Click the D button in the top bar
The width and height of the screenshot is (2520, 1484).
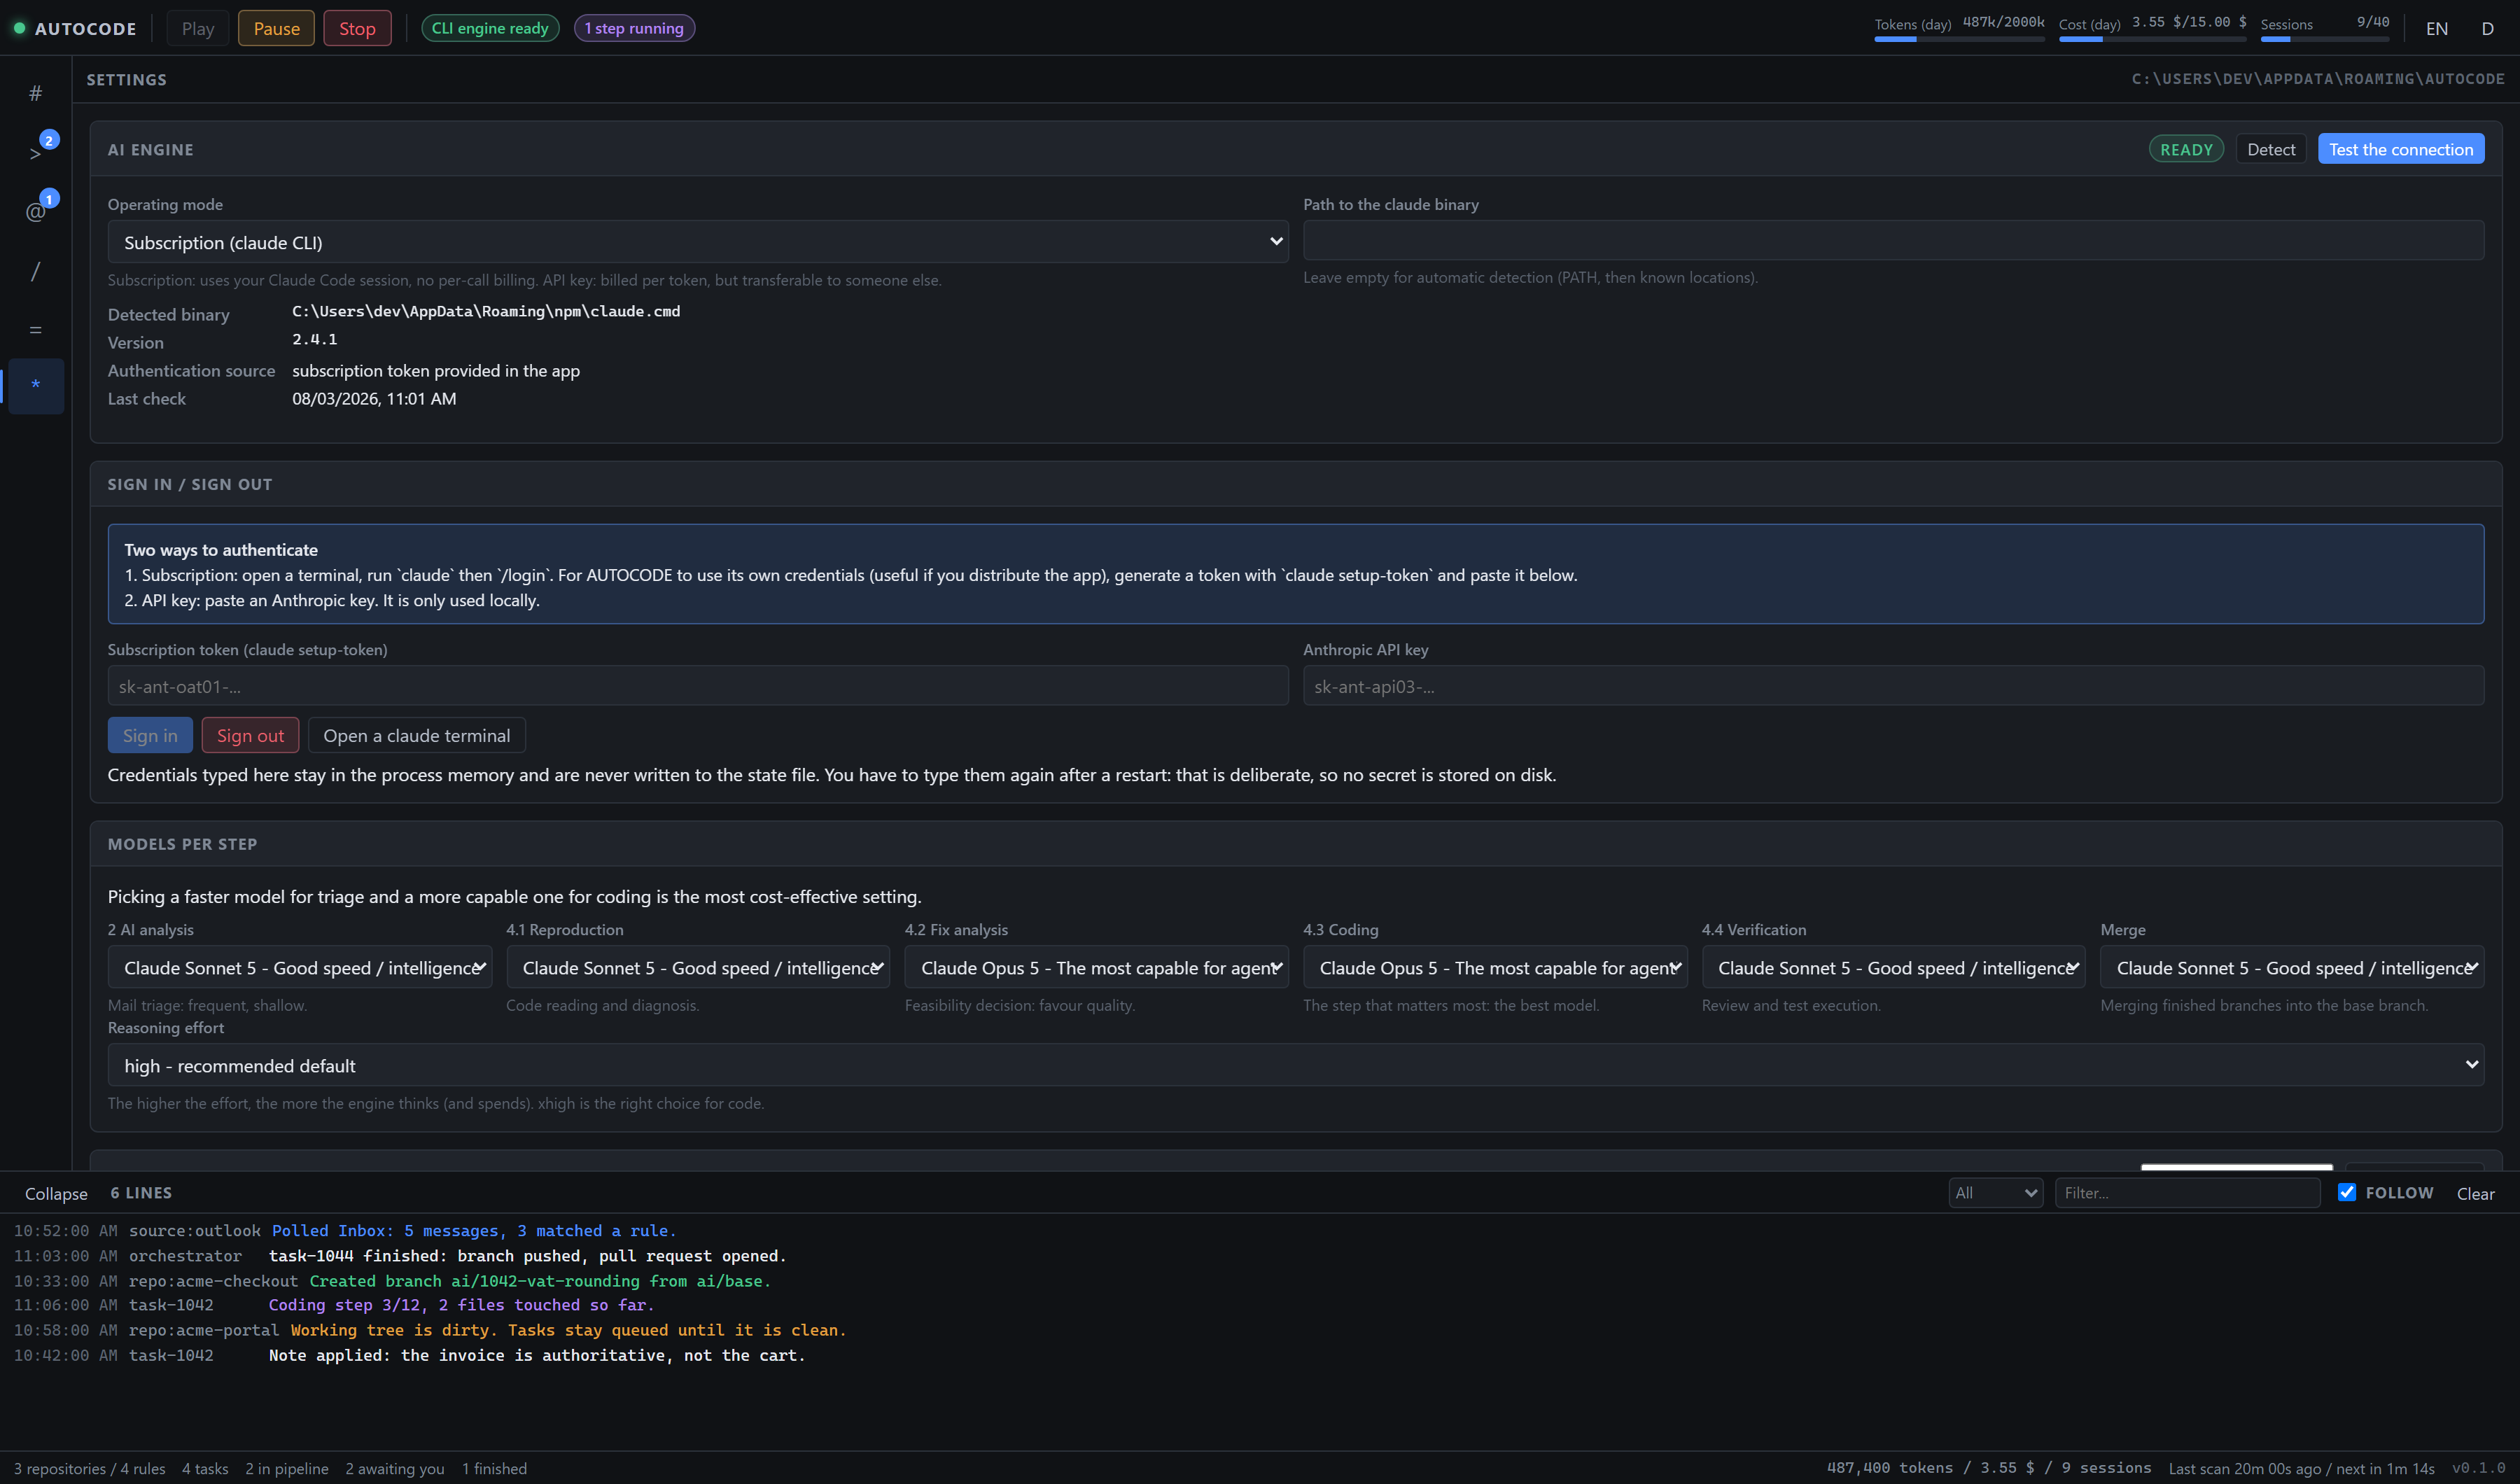click(2487, 28)
